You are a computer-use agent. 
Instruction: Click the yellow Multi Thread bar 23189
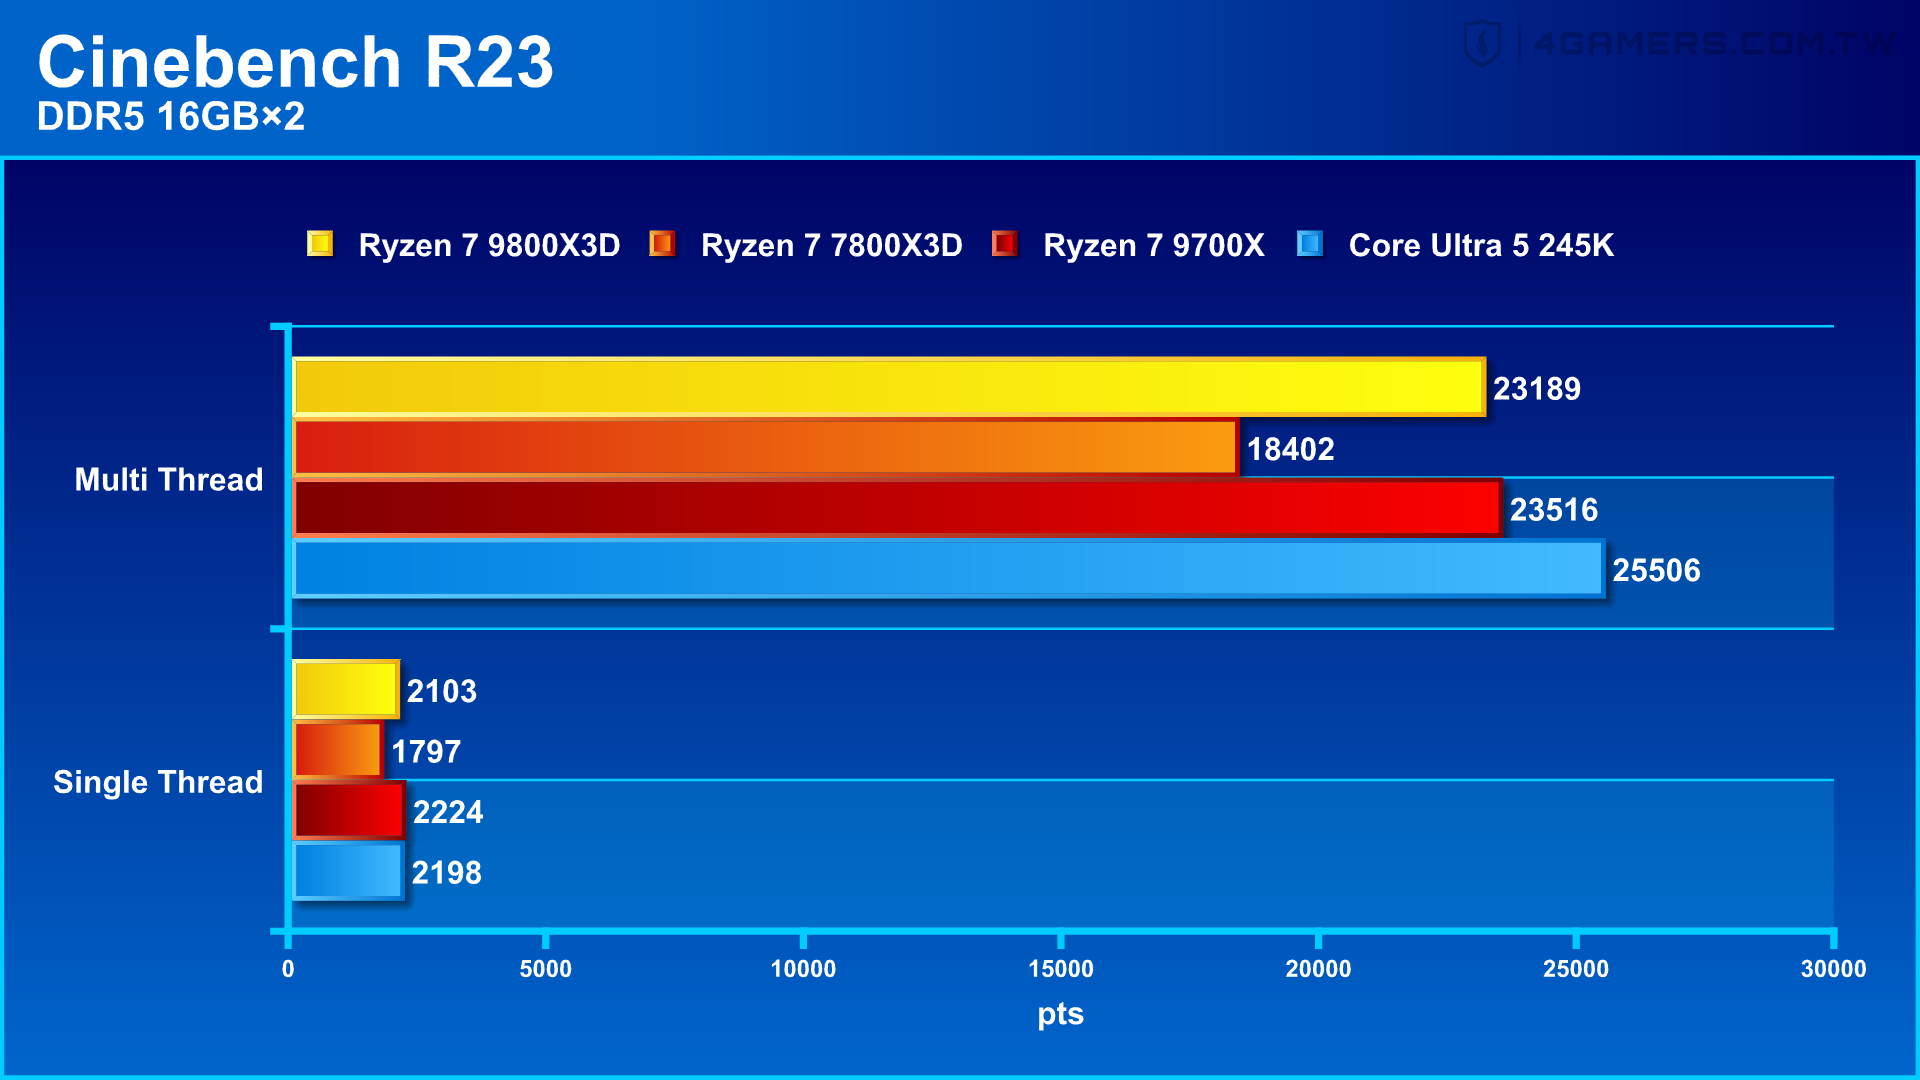[889, 387]
